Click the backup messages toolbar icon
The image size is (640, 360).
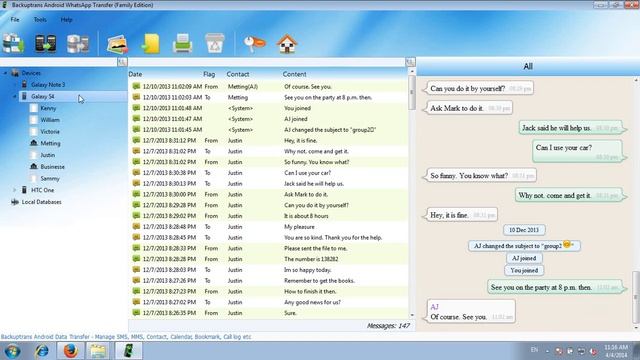[13, 44]
